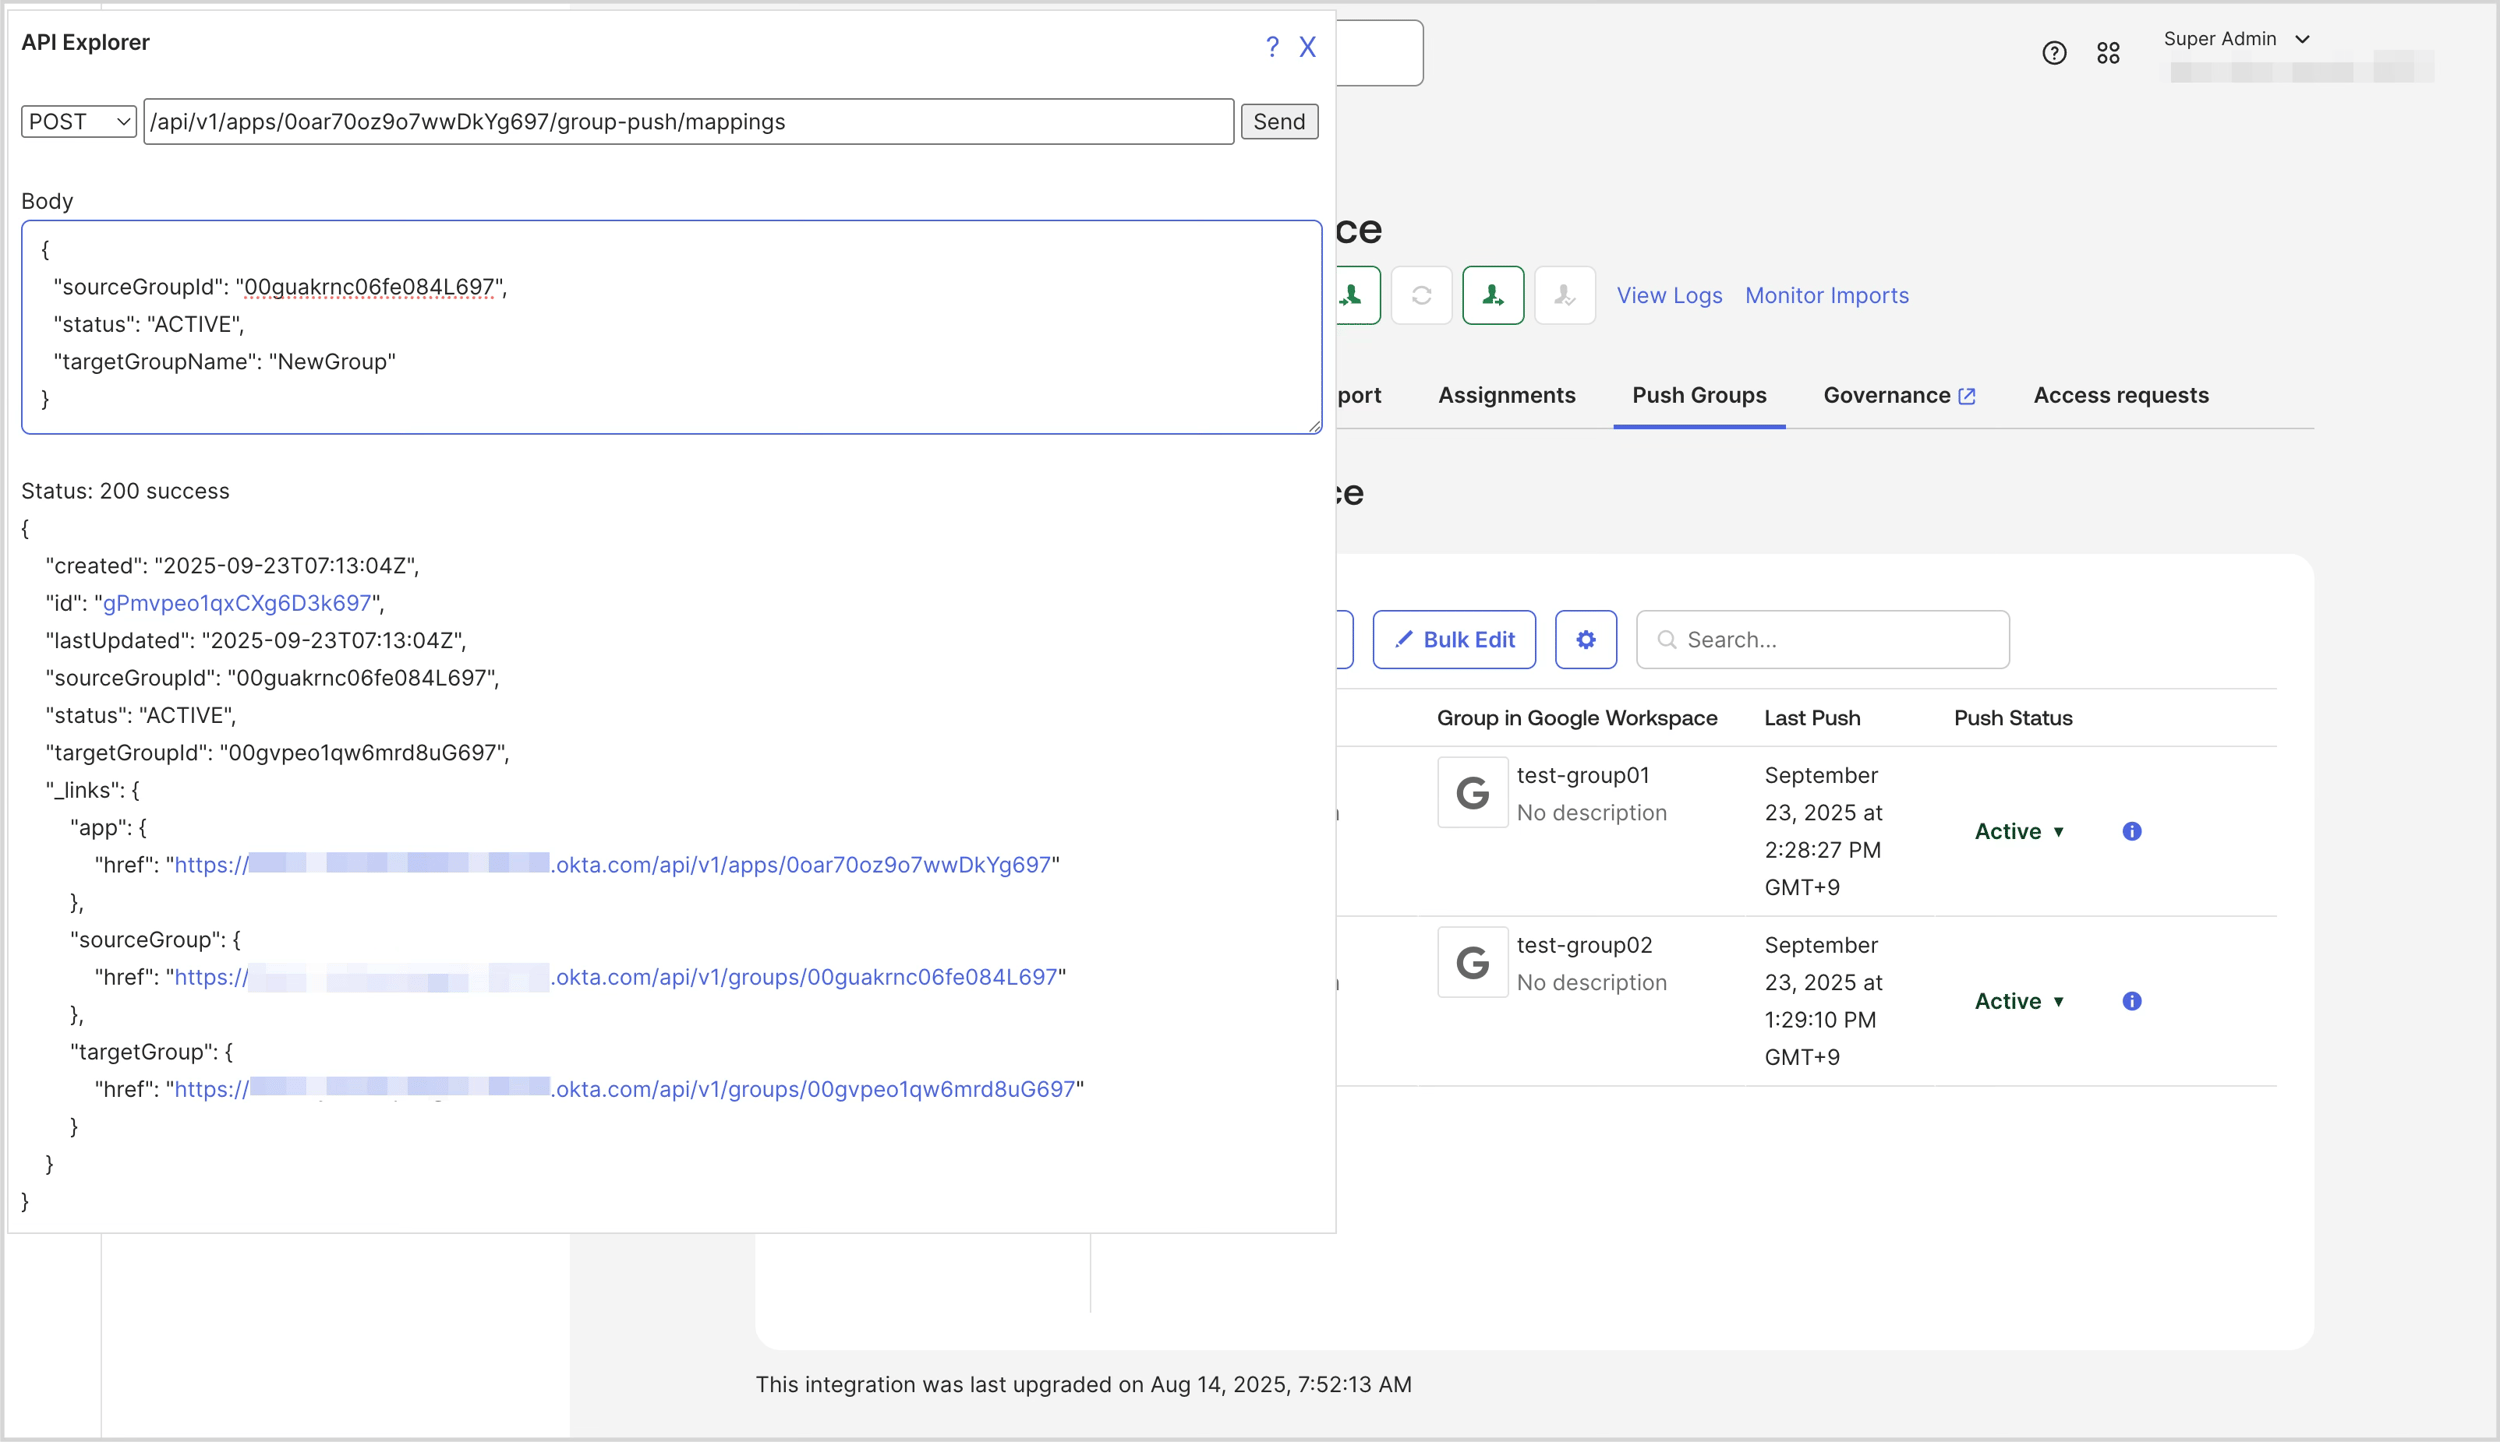This screenshot has height=1442, width=2500.
Task: Click the blue question mark in API Explorer
Action: pos(1272,46)
